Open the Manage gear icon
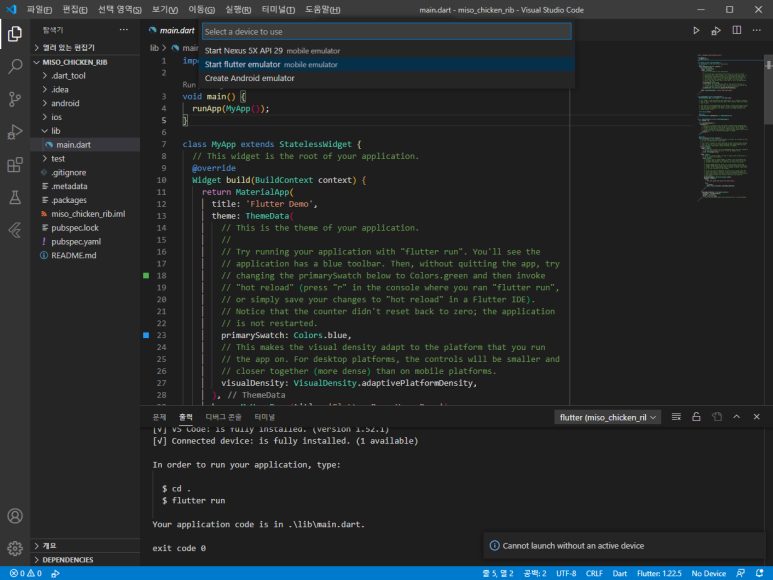 tap(15, 548)
